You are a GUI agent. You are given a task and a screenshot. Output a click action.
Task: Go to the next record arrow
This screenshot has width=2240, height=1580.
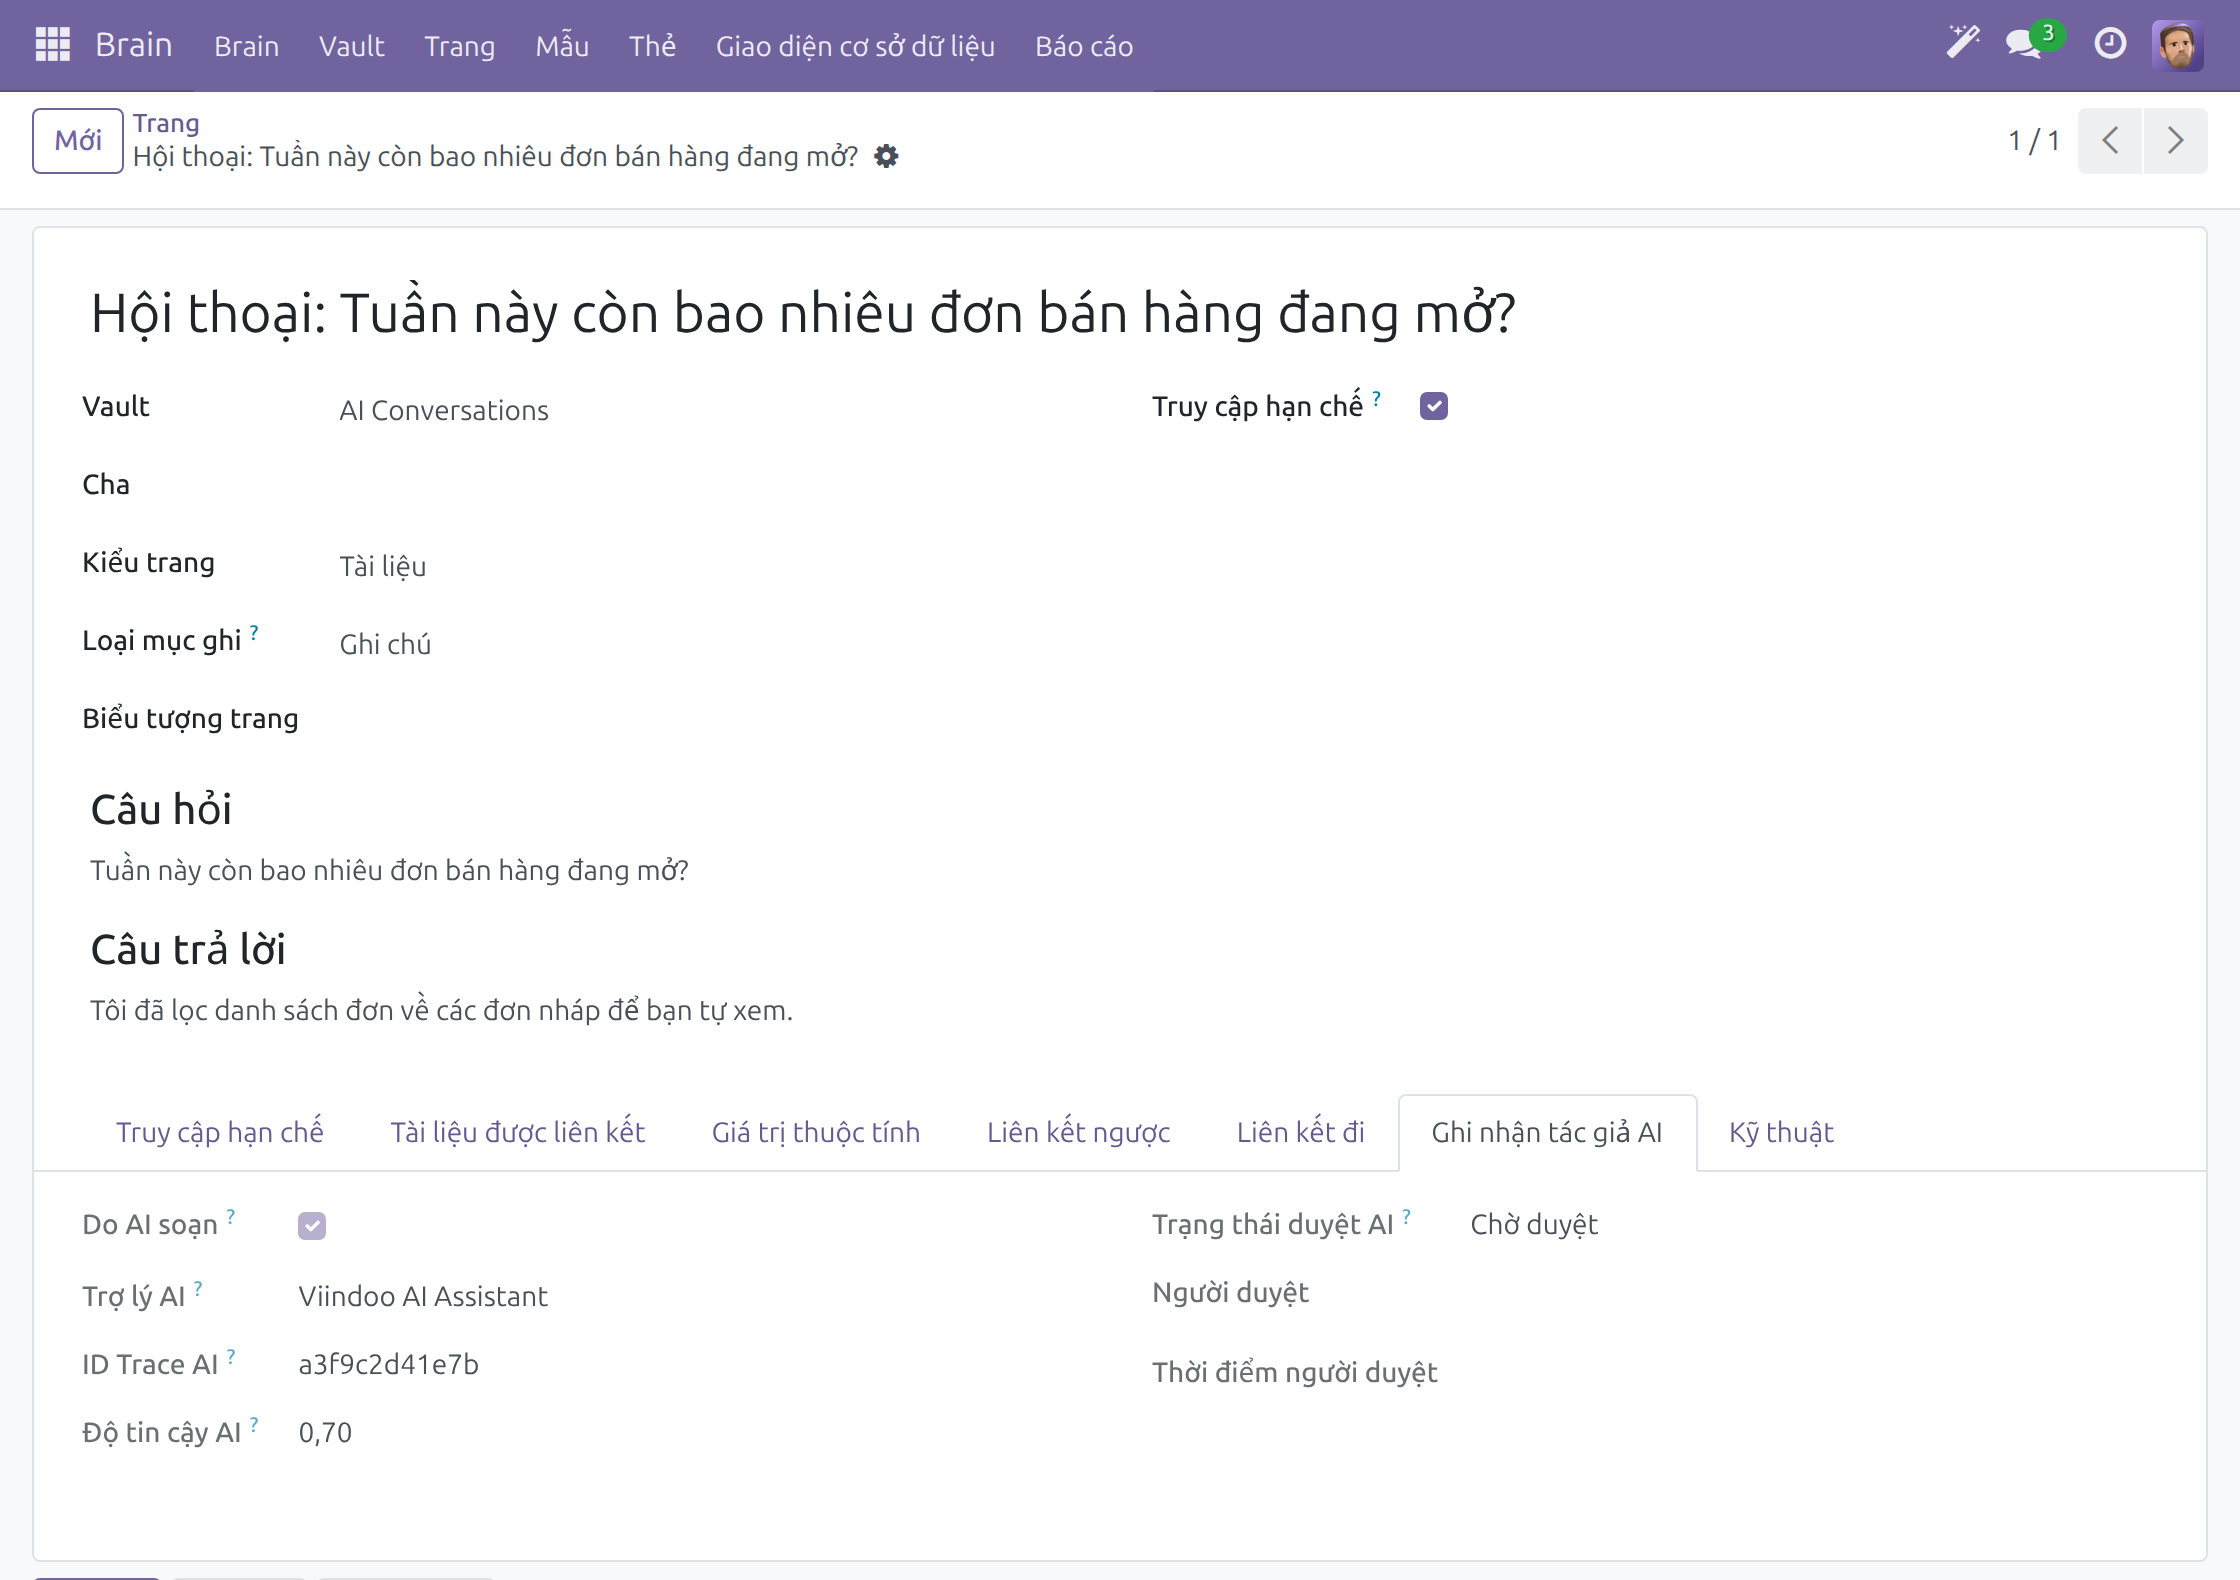click(x=2175, y=140)
